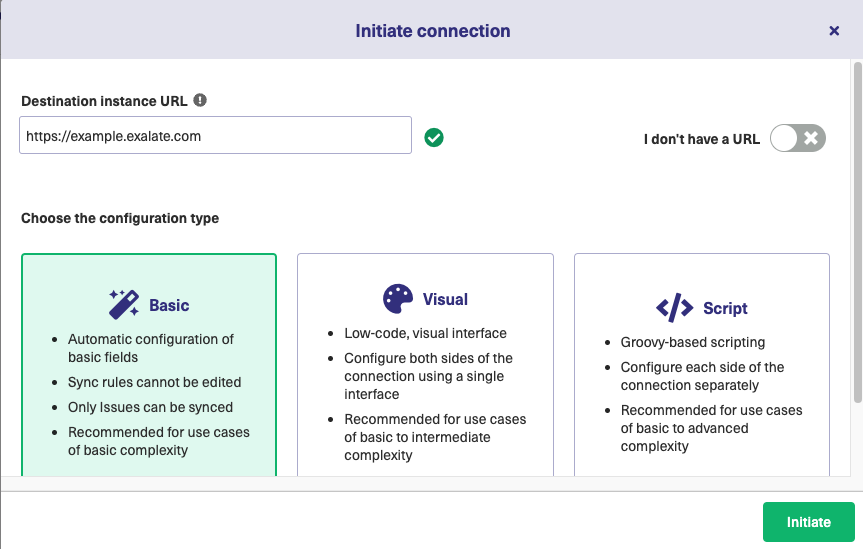The image size is (863, 549).
Task: Click the info icon beside Destination instance URL
Action: click(x=200, y=100)
